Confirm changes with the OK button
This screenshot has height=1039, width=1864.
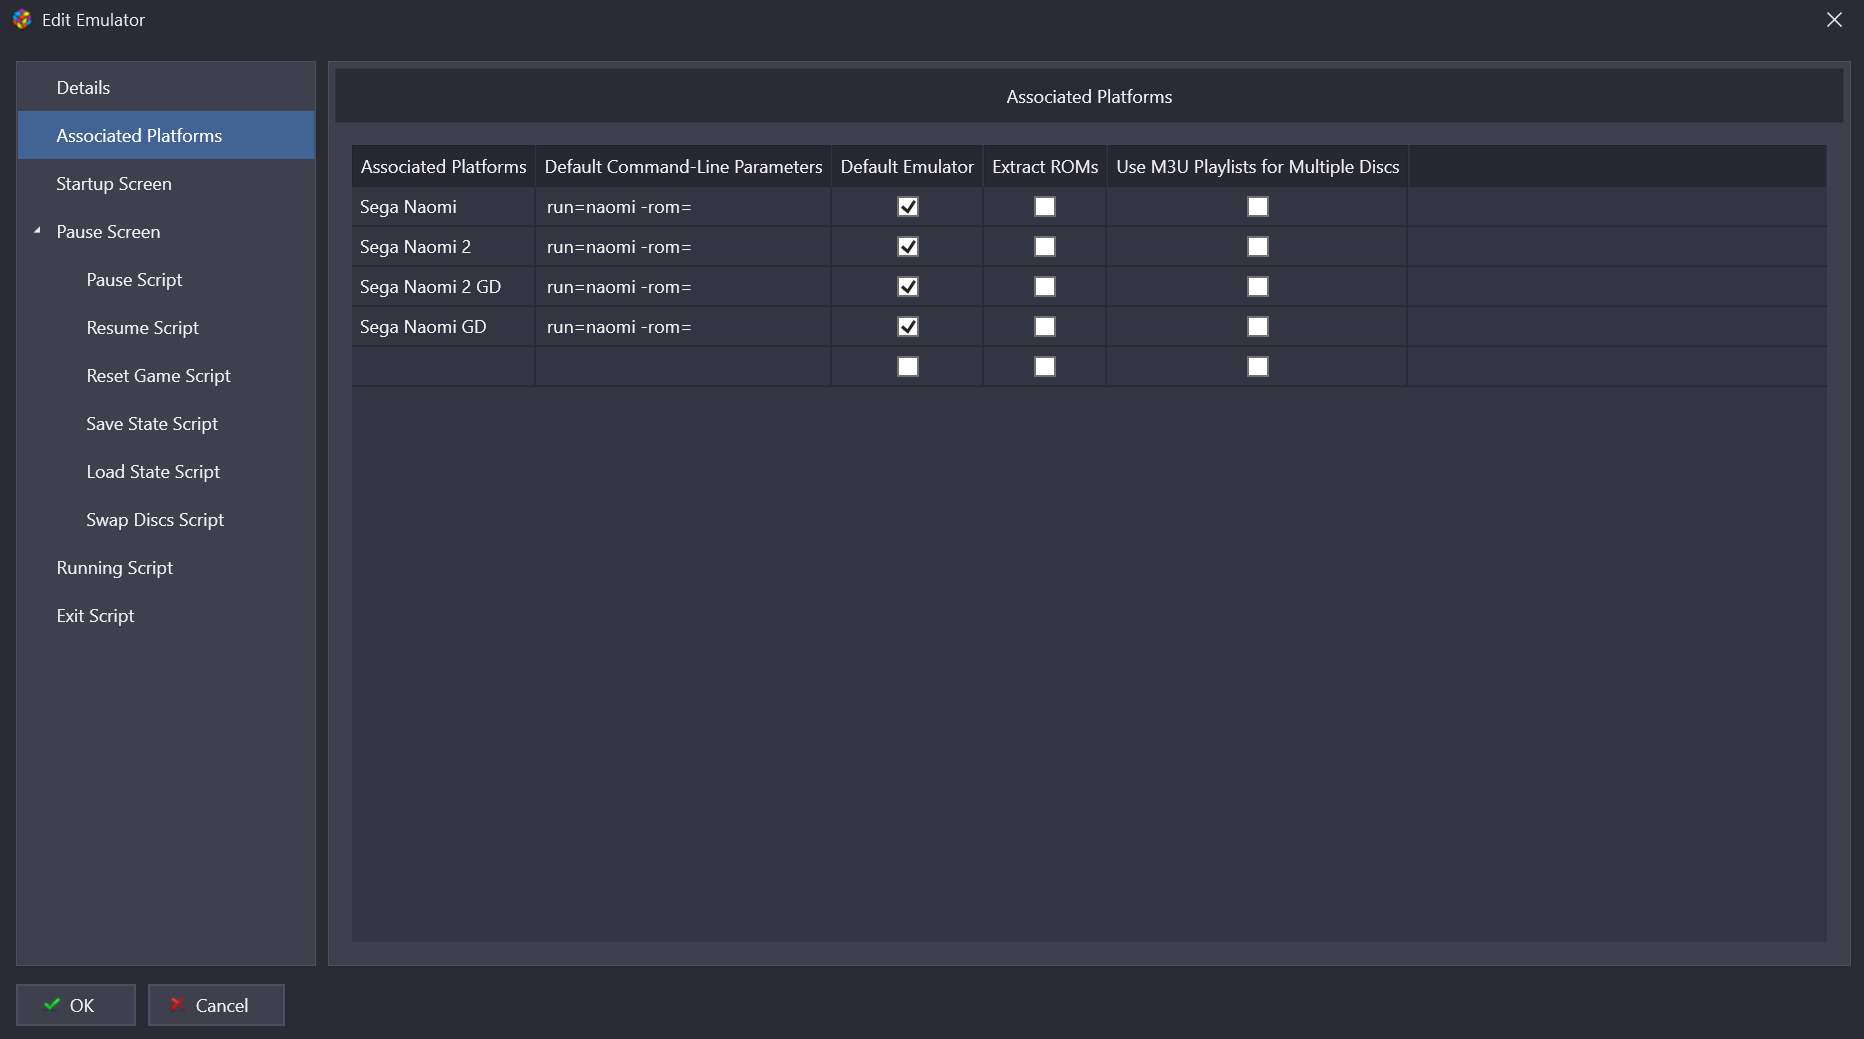pos(76,1005)
